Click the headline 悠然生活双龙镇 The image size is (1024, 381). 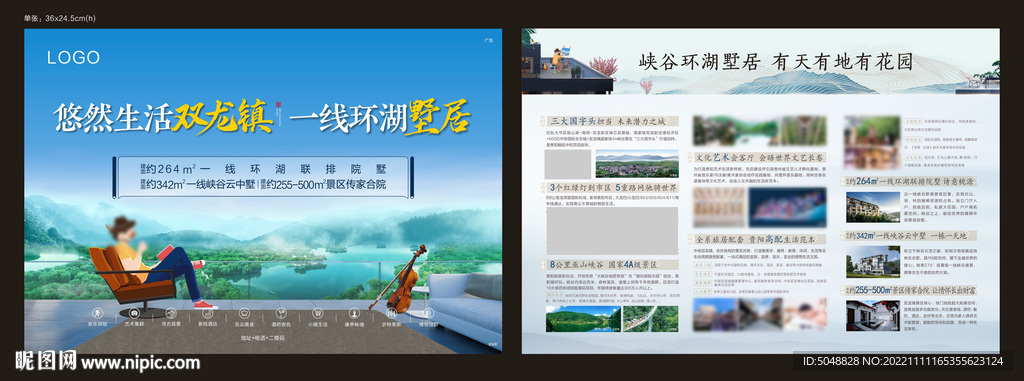[x=163, y=118]
